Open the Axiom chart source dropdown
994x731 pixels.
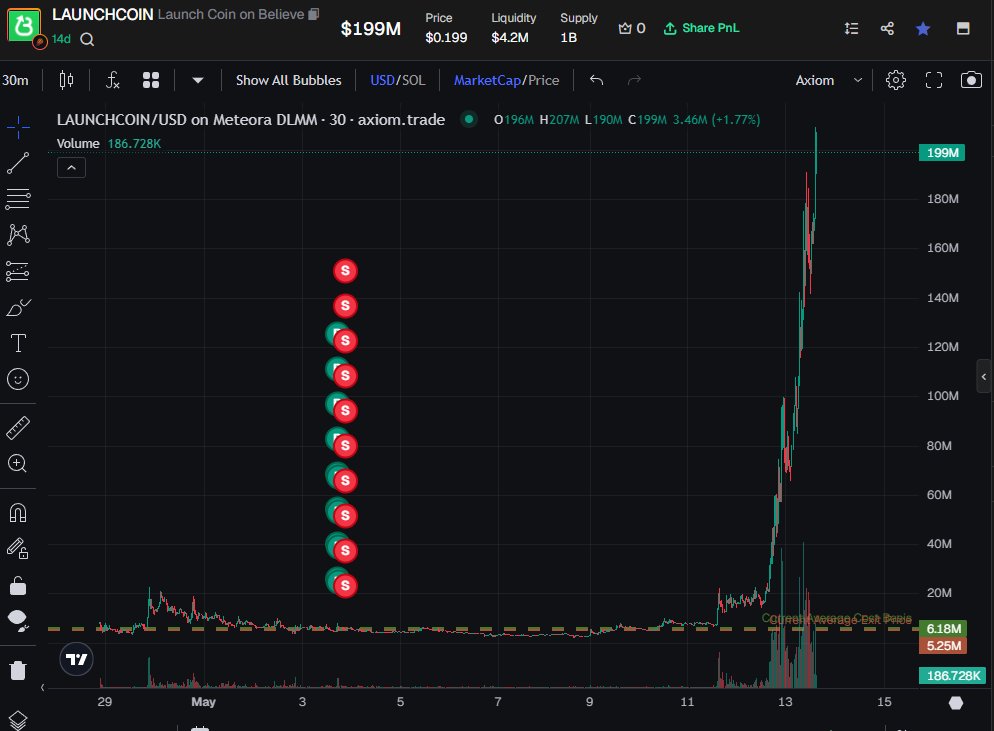click(x=829, y=80)
